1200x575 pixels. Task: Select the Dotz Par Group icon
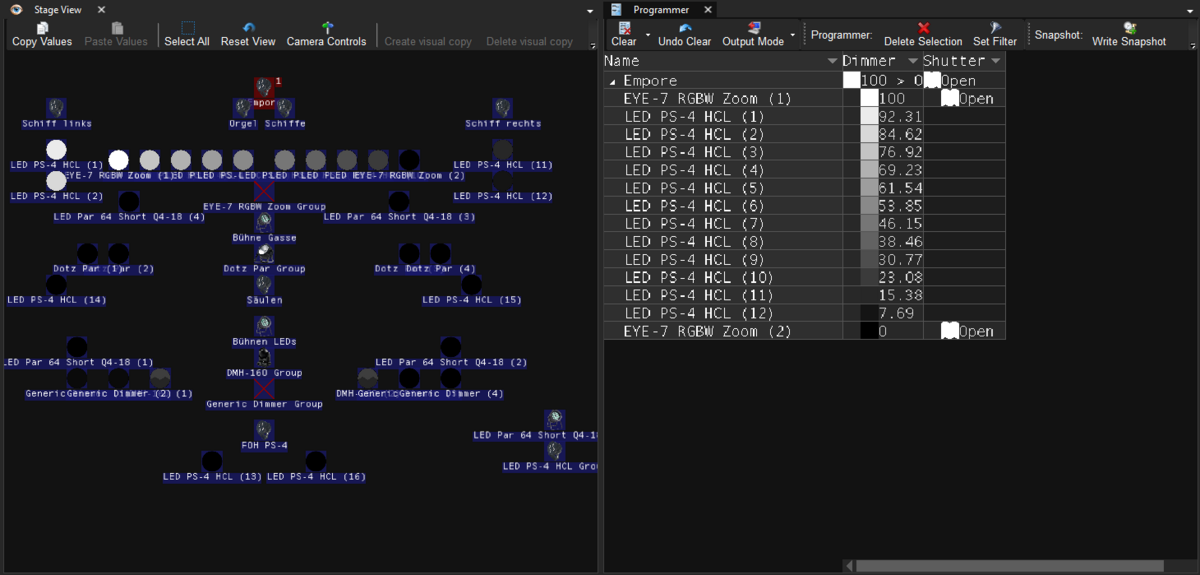click(264, 253)
